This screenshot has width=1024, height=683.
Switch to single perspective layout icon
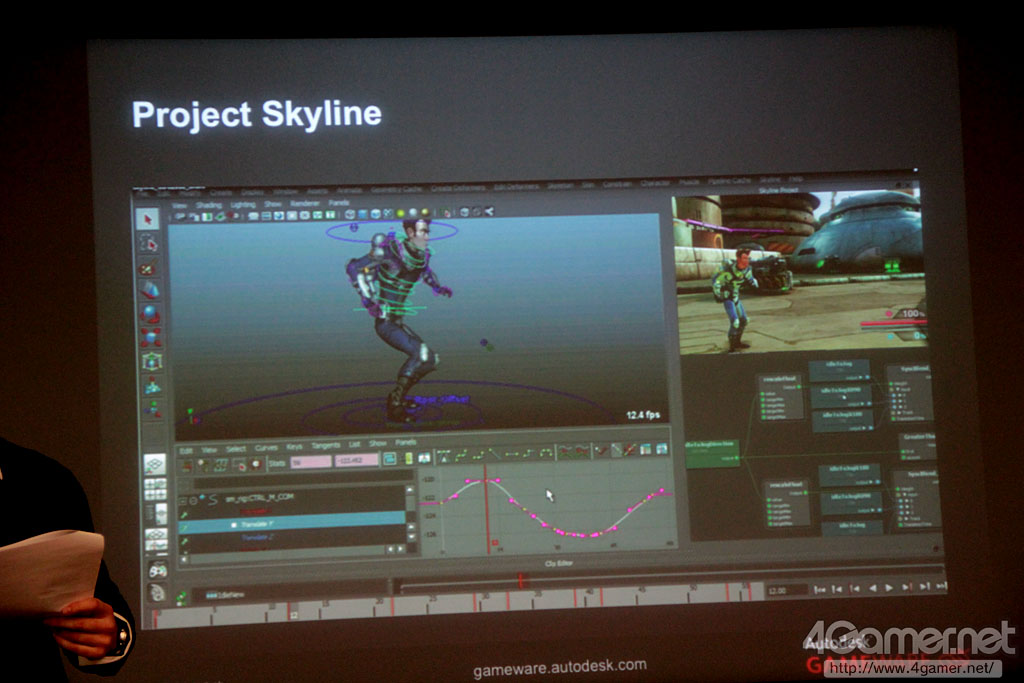point(155,464)
